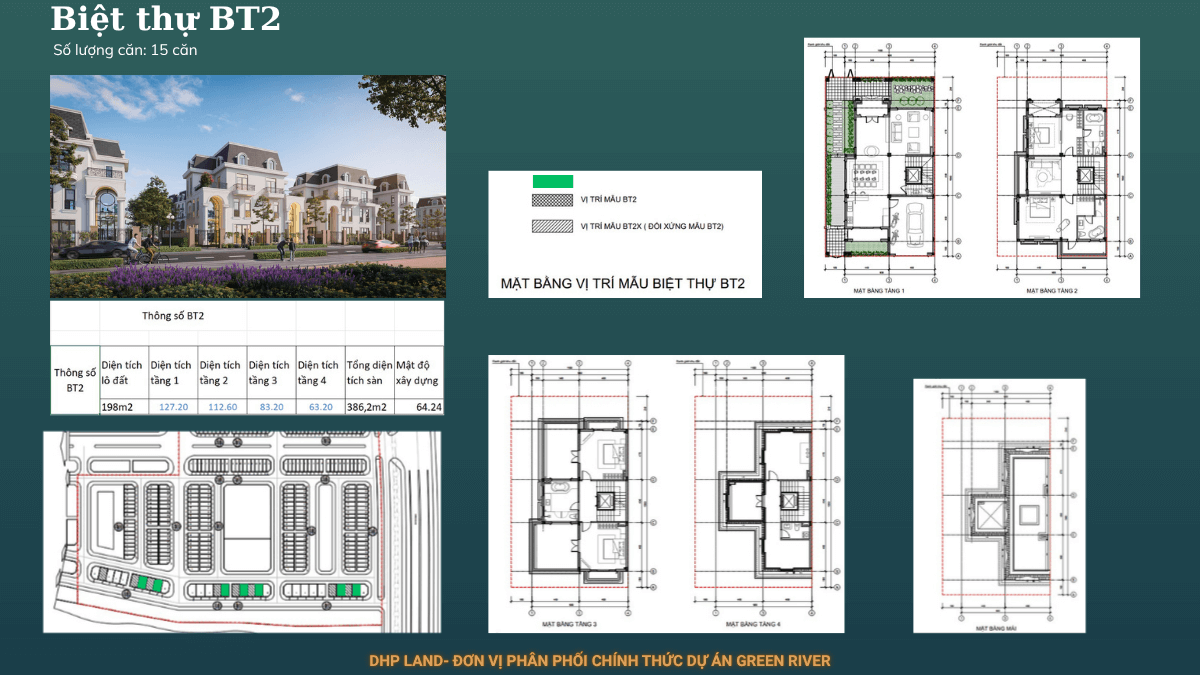The height and width of the screenshot is (675, 1200).
Task: Click the 'MẶT BẰNG TẦNG 1' floor plan
Action: [880, 168]
